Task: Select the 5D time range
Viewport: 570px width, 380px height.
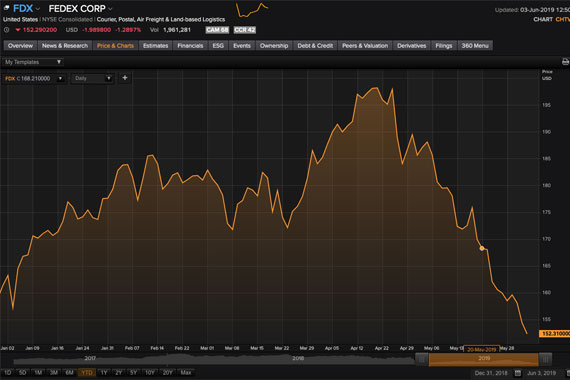Action: pos(23,373)
